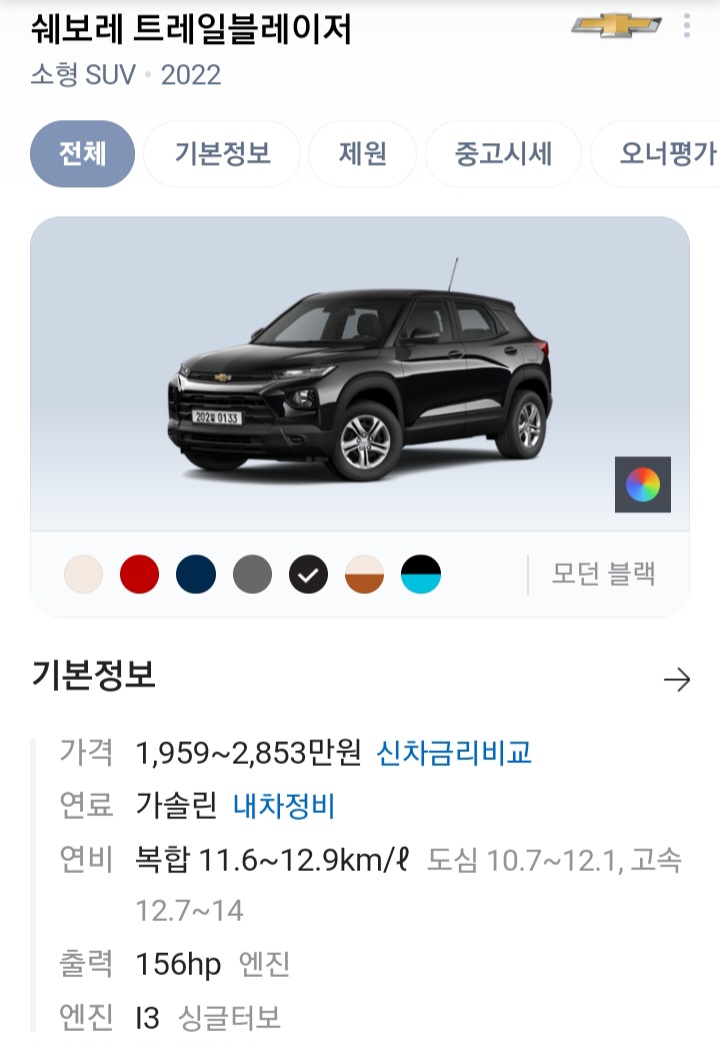This screenshot has width=720, height=1044.
Task: Open the 신차금리비교 link
Action: pos(454,753)
